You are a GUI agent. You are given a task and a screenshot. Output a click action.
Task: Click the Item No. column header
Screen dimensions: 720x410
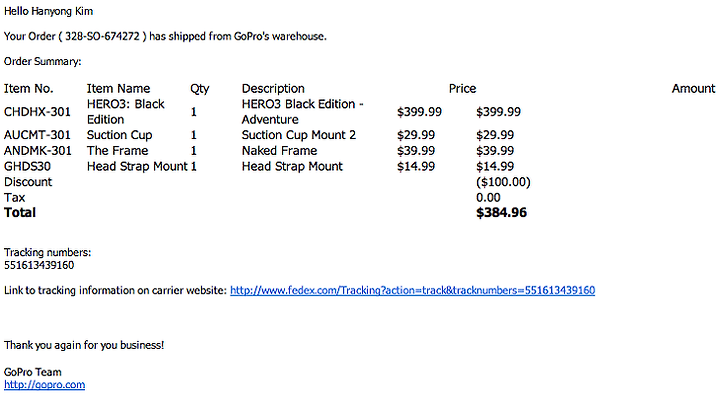[x=28, y=89]
